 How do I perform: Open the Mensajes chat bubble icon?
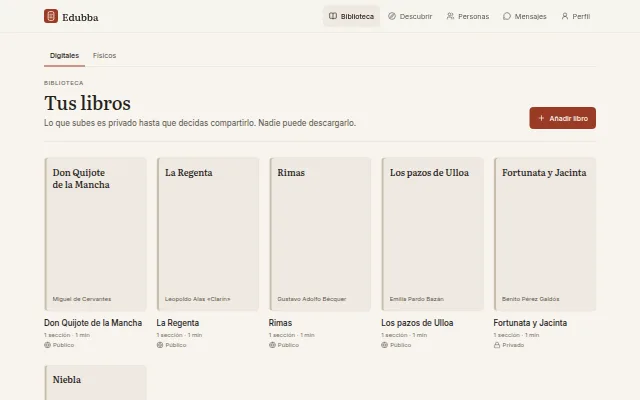click(507, 16)
